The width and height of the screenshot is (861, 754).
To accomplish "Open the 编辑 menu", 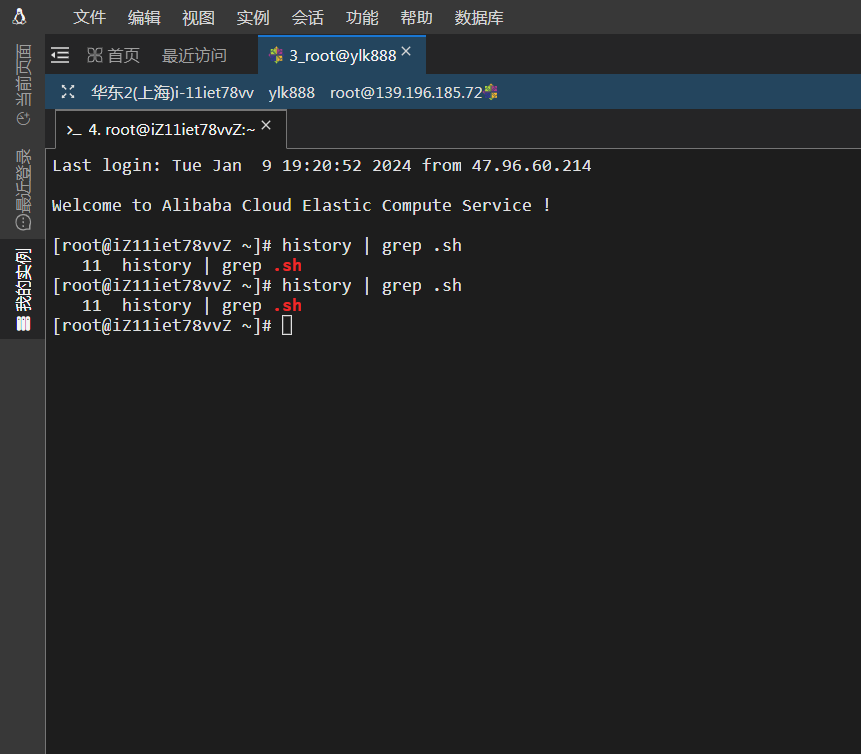I will point(144,18).
